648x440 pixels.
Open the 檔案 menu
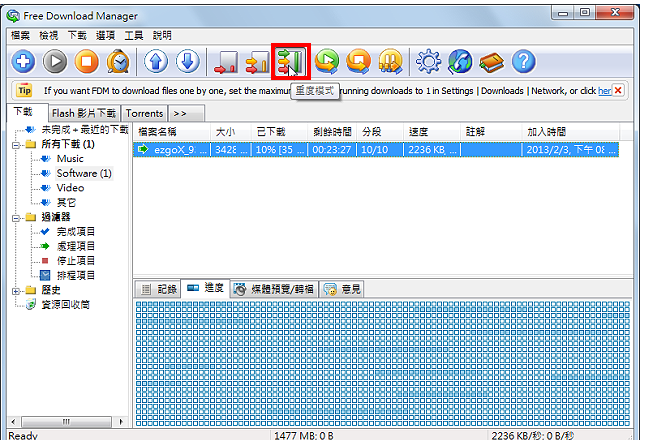click(x=20, y=36)
